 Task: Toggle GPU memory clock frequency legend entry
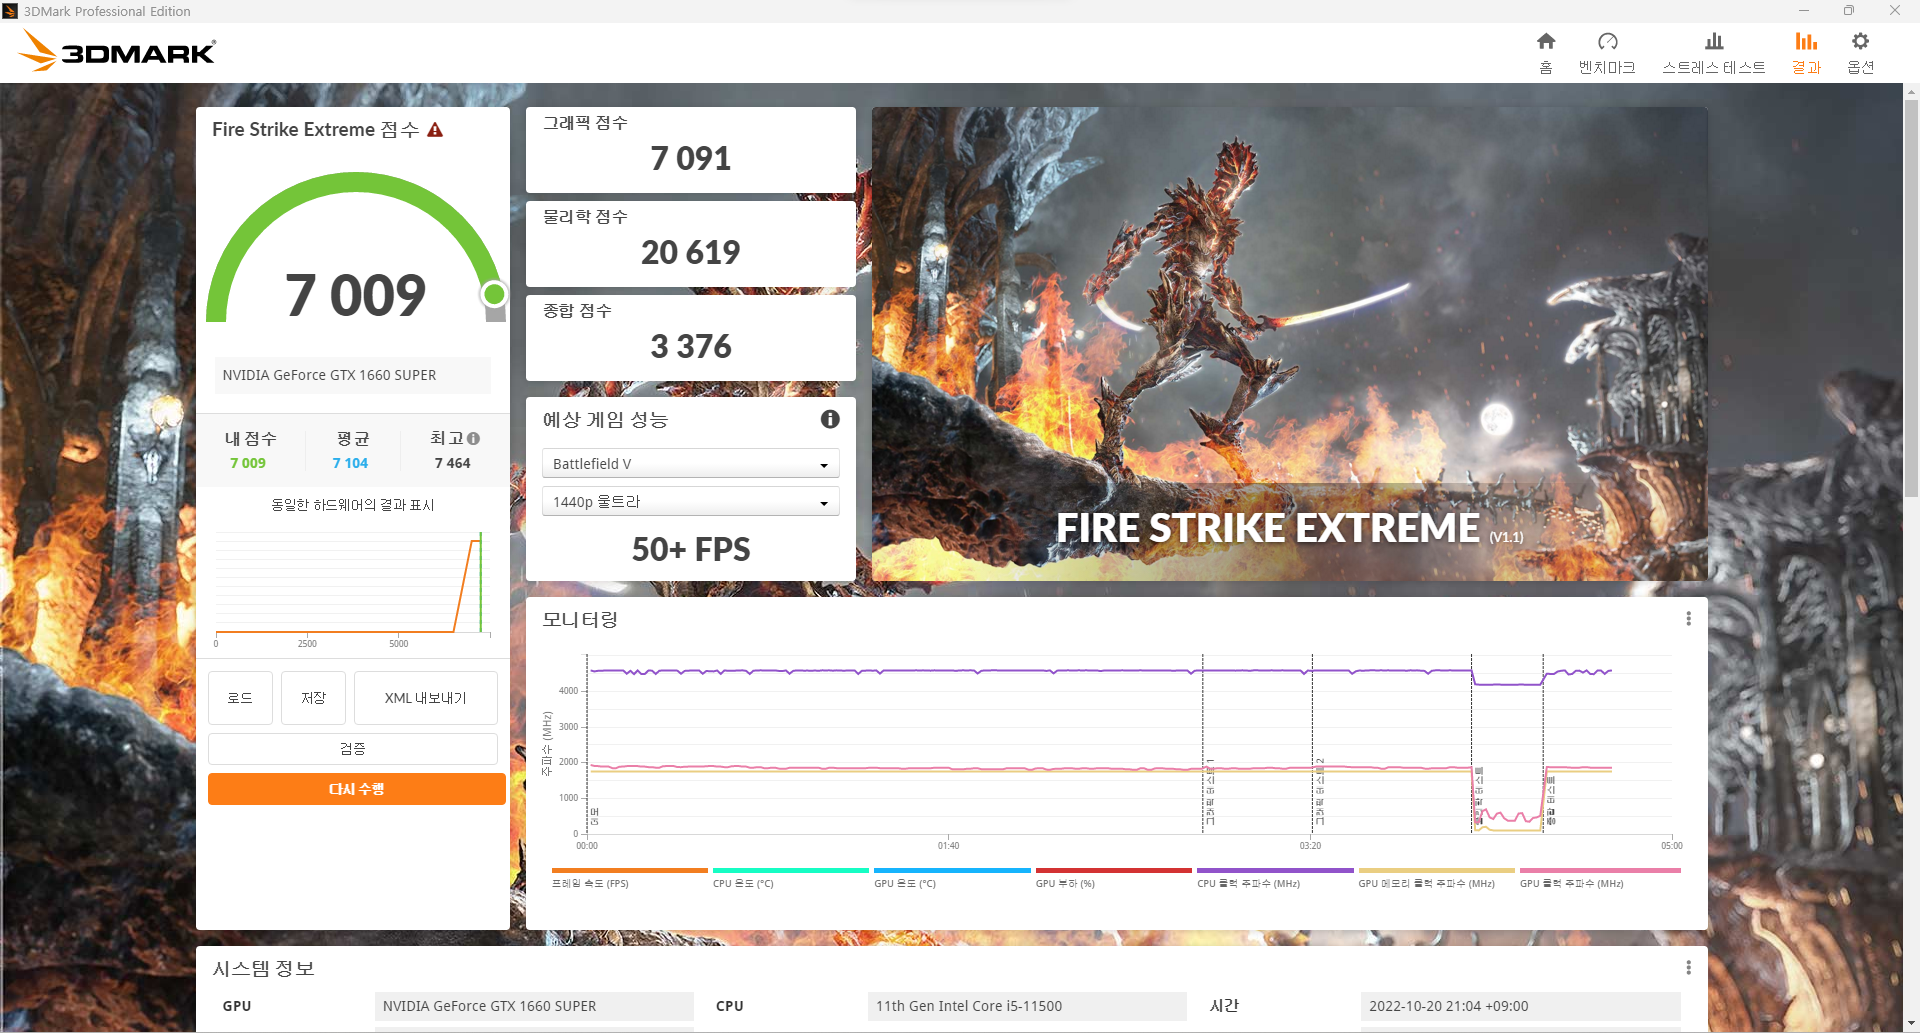[1436, 878]
